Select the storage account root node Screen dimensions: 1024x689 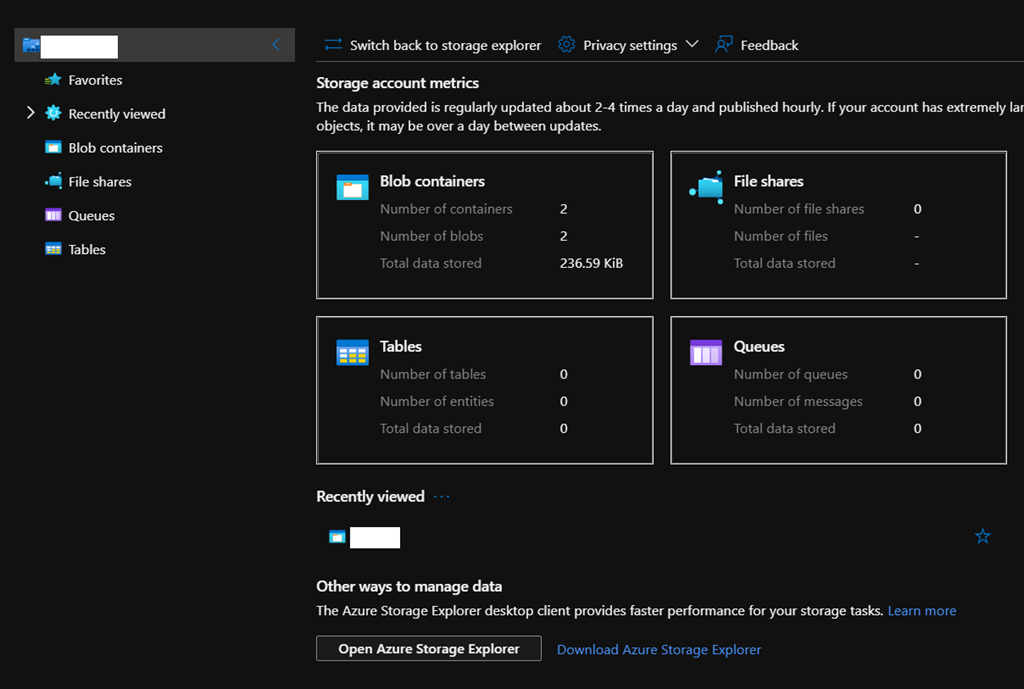[80, 46]
